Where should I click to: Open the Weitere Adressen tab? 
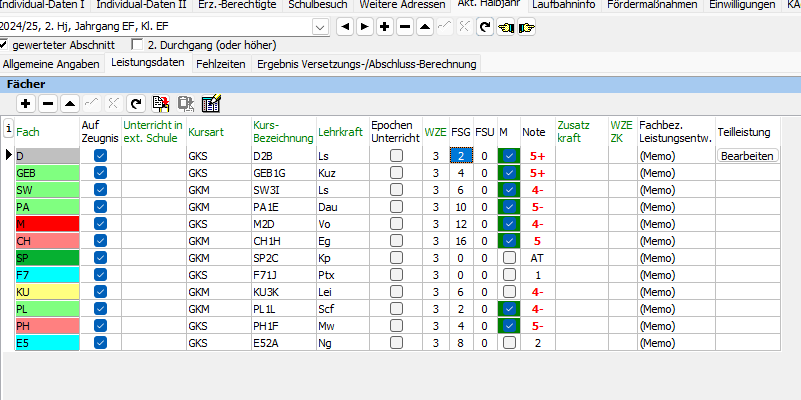pyautogui.click(x=402, y=5)
